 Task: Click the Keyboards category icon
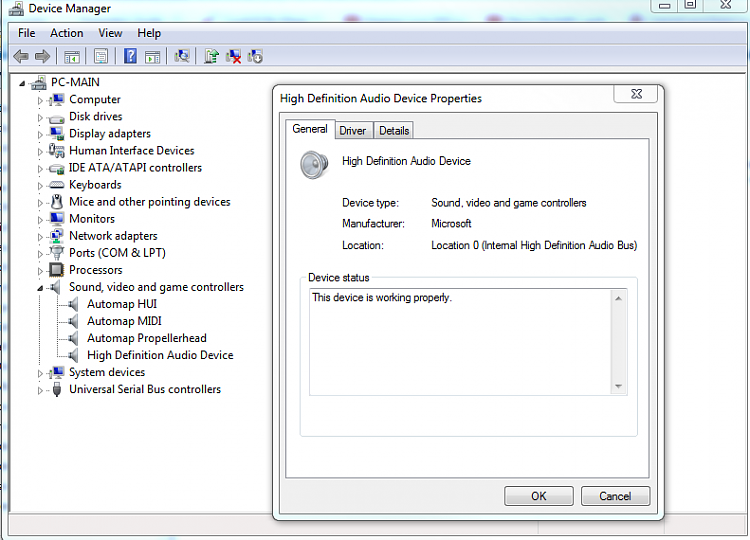pyautogui.click(x=56, y=185)
